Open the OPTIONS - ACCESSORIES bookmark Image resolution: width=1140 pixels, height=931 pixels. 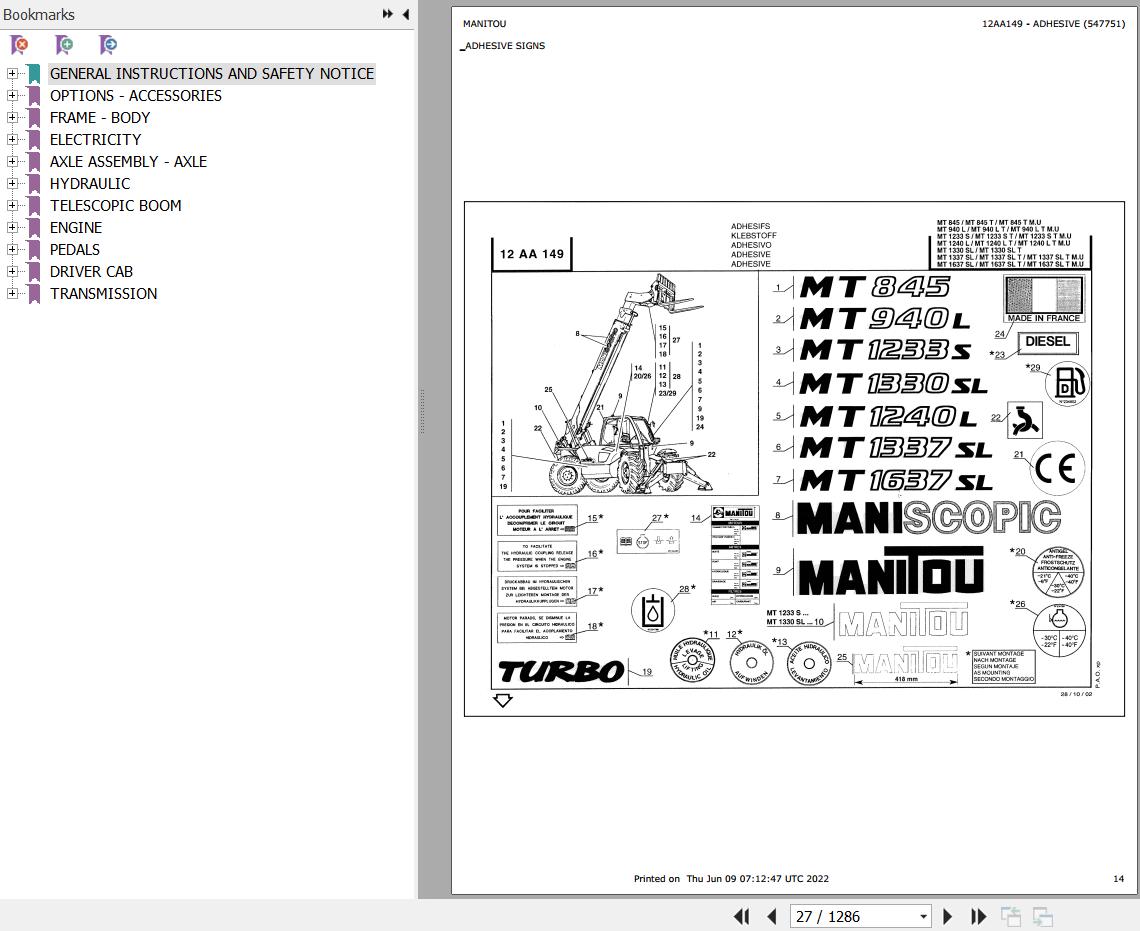[136, 95]
